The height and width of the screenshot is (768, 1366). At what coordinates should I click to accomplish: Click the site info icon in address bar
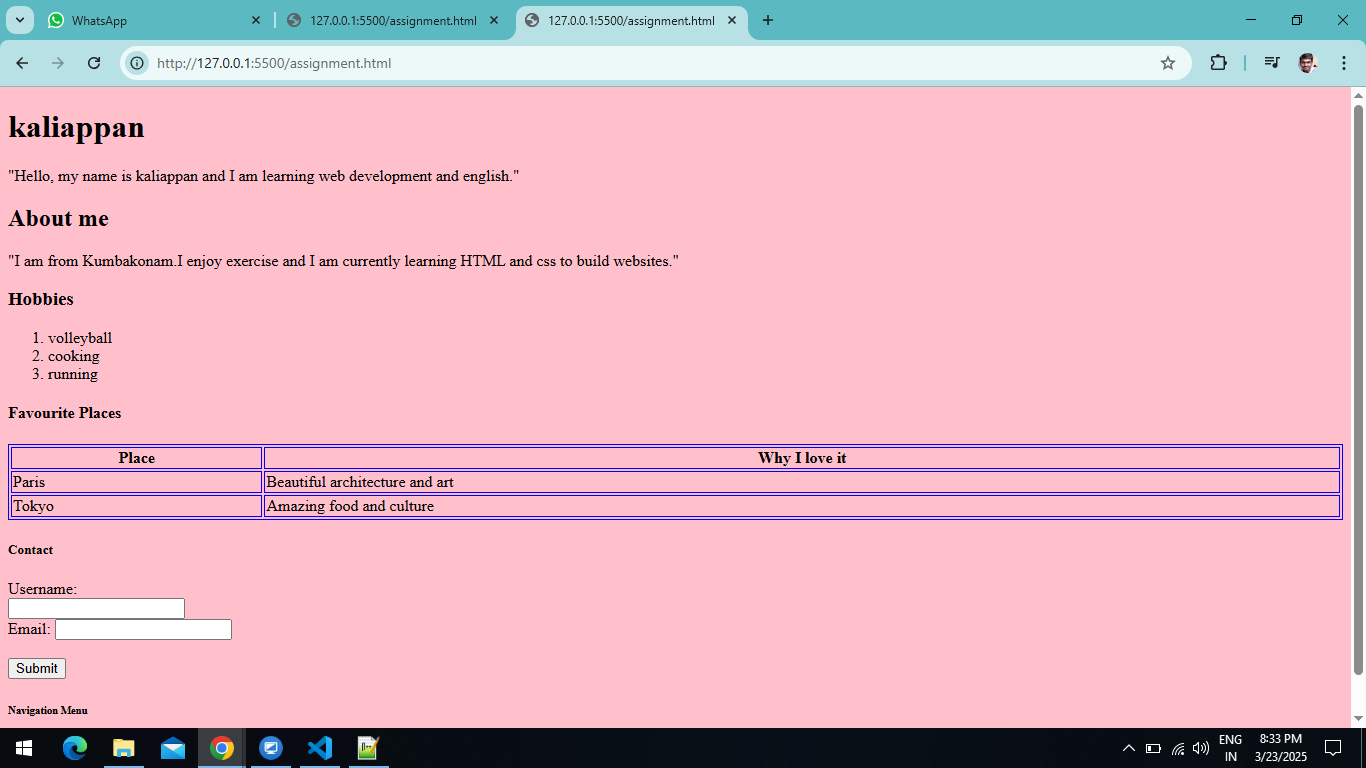click(x=135, y=62)
